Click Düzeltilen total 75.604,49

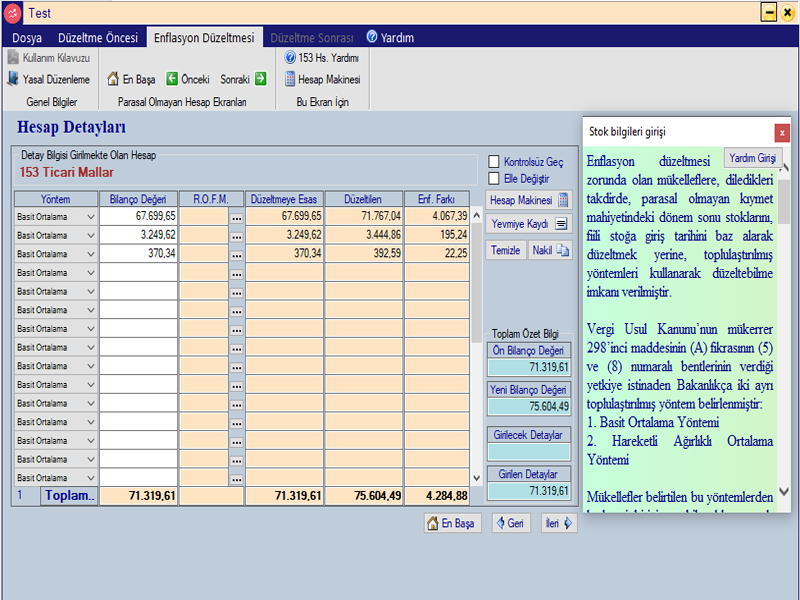364,496
